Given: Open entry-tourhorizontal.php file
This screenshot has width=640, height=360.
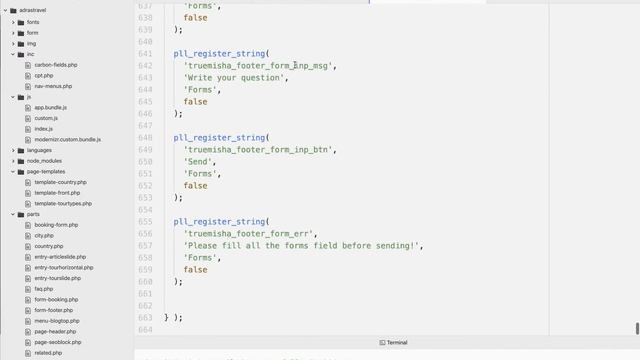Looking at the screenshot, I should coord(64,268).
